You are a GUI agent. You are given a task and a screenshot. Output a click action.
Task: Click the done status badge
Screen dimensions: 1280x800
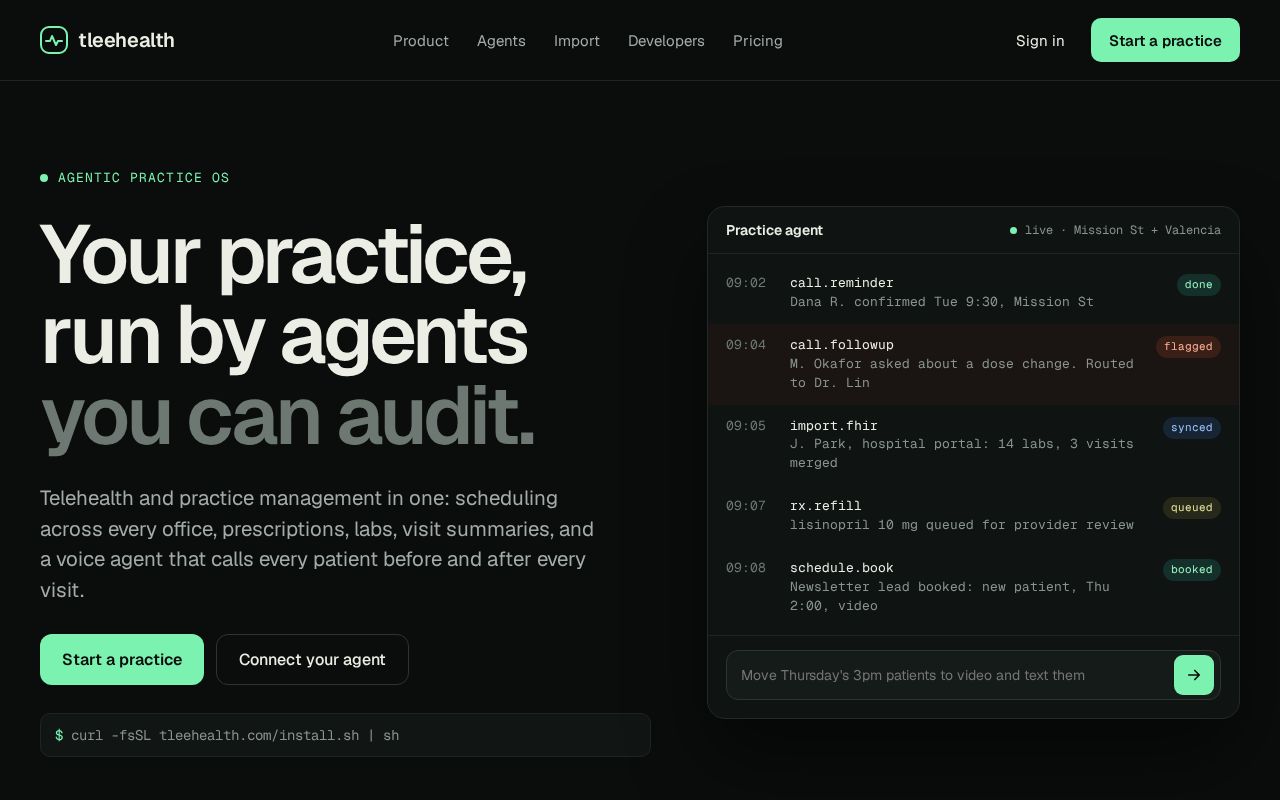[x=1198, y=285]
